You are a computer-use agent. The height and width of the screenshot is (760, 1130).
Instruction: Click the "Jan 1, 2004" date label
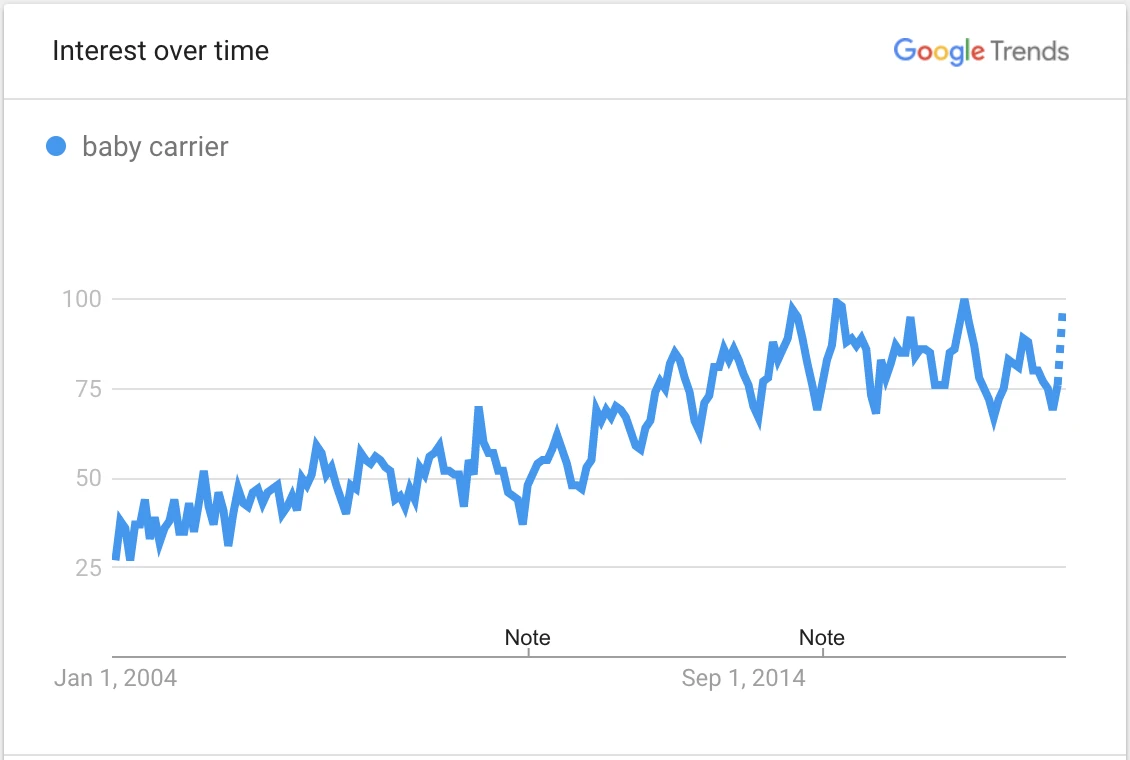tap(115, 678)
